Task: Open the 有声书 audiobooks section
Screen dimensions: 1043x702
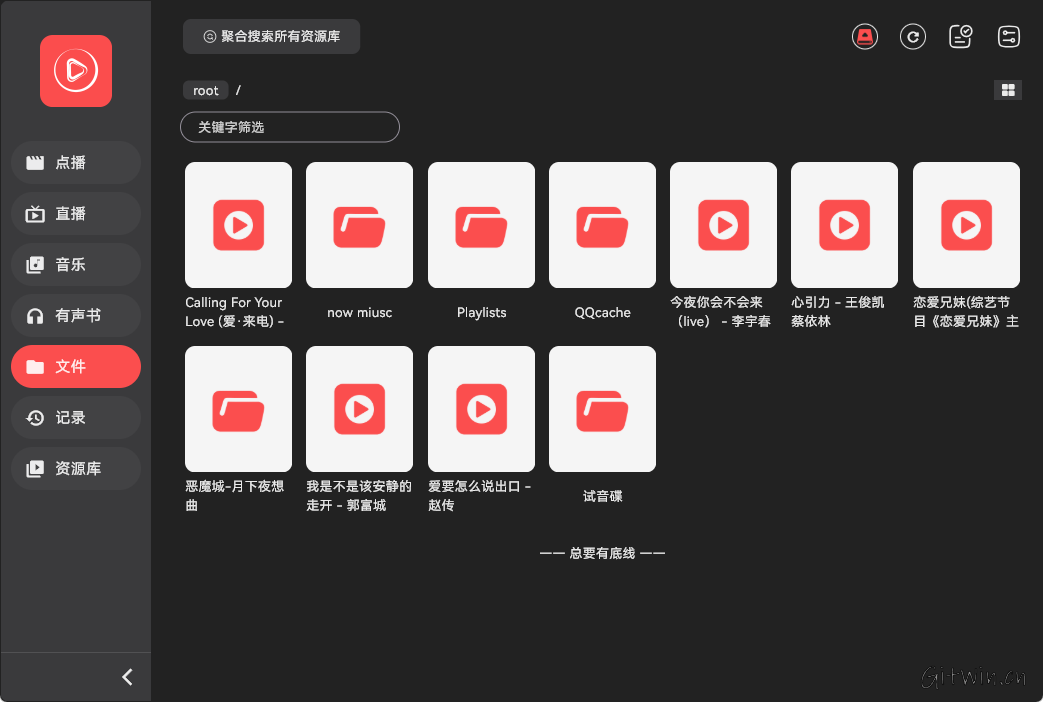Action: tap(75, 315)
